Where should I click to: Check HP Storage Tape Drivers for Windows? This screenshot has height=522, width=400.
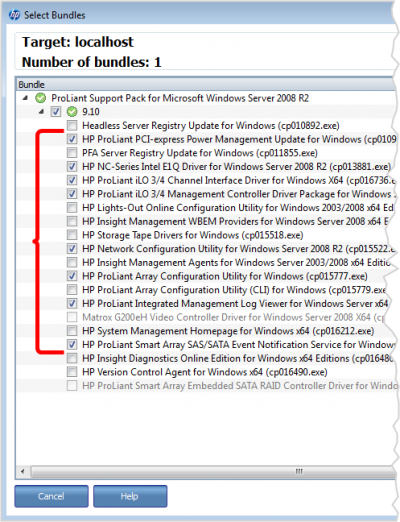72,235
